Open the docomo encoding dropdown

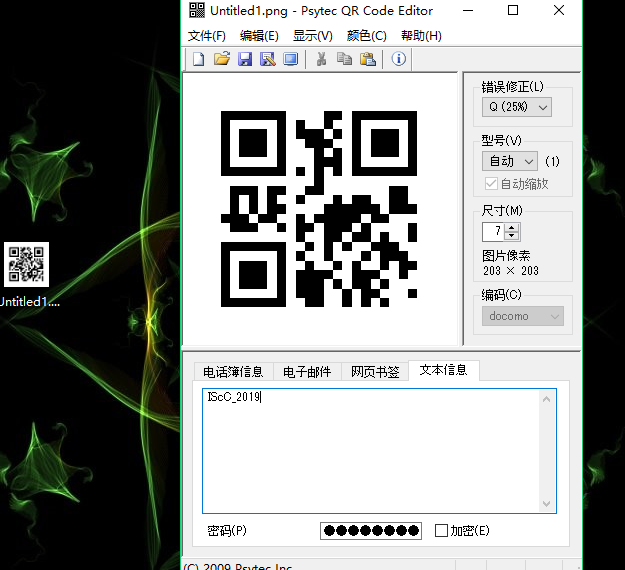click(523, 316)
